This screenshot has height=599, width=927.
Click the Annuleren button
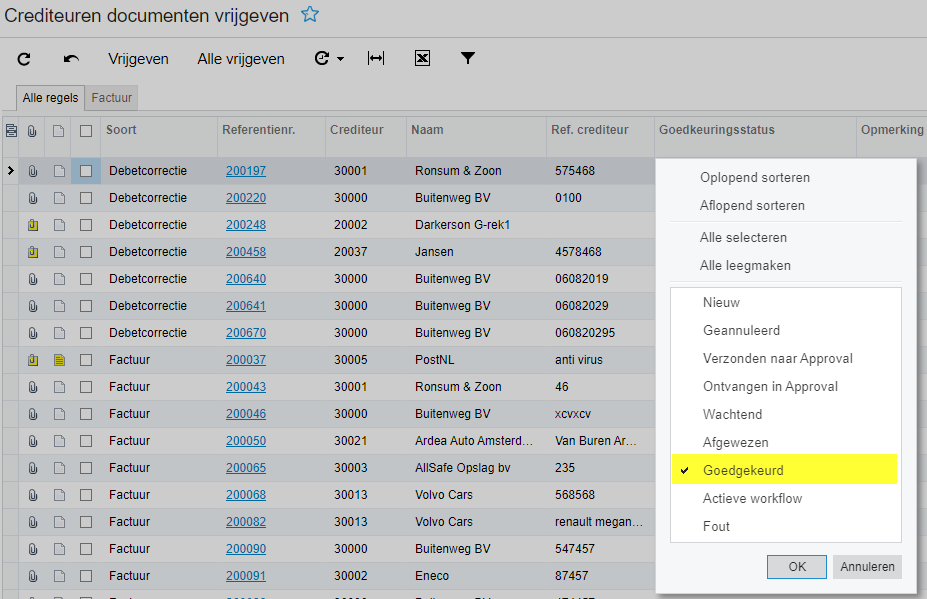pos(867,566)
